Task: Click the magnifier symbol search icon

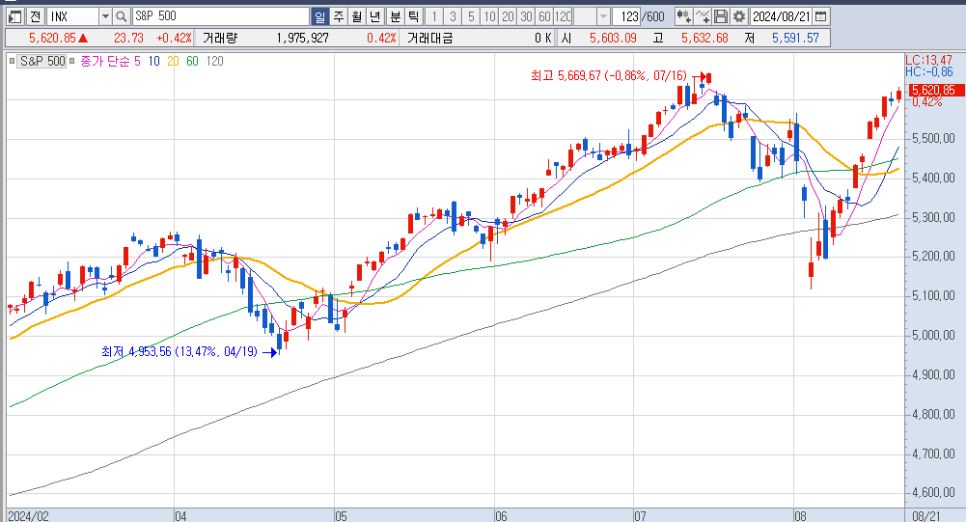Action: (x=121, y=17)
